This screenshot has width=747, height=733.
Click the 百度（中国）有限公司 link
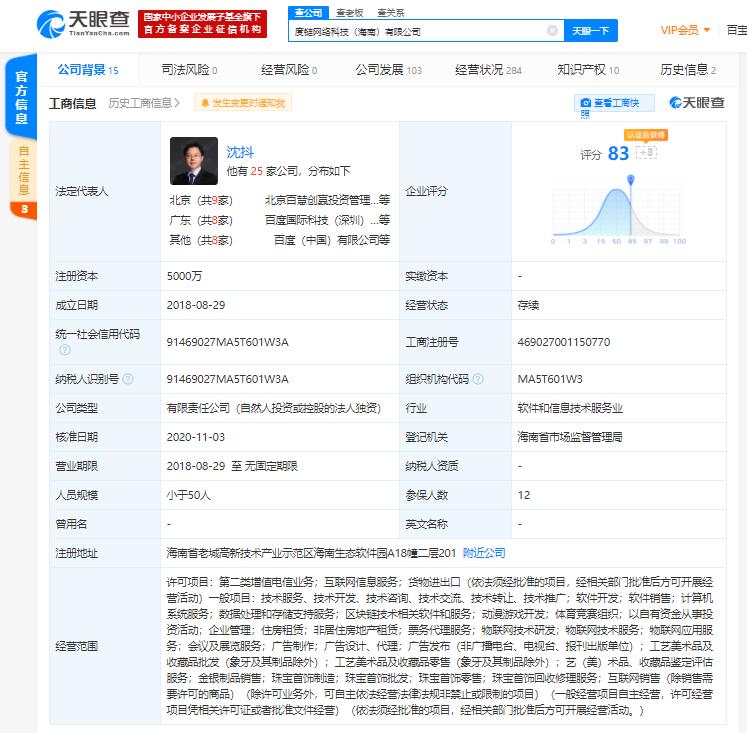332,240
